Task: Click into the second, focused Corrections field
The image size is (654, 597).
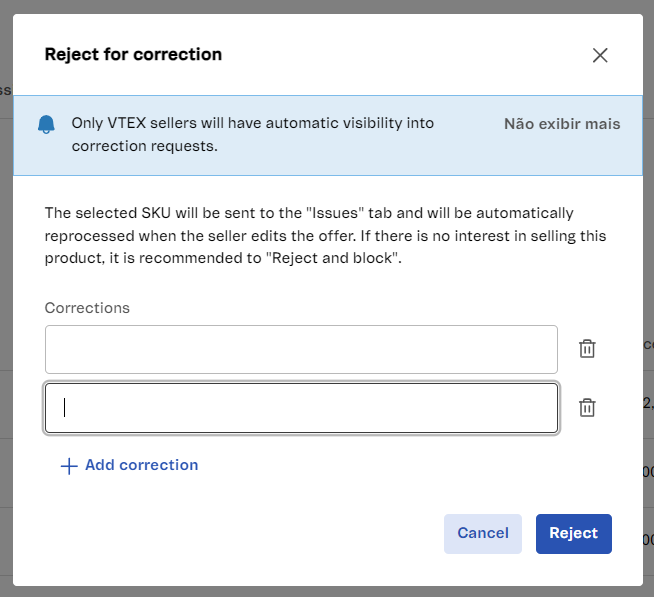Action: (x=300, y=408)
